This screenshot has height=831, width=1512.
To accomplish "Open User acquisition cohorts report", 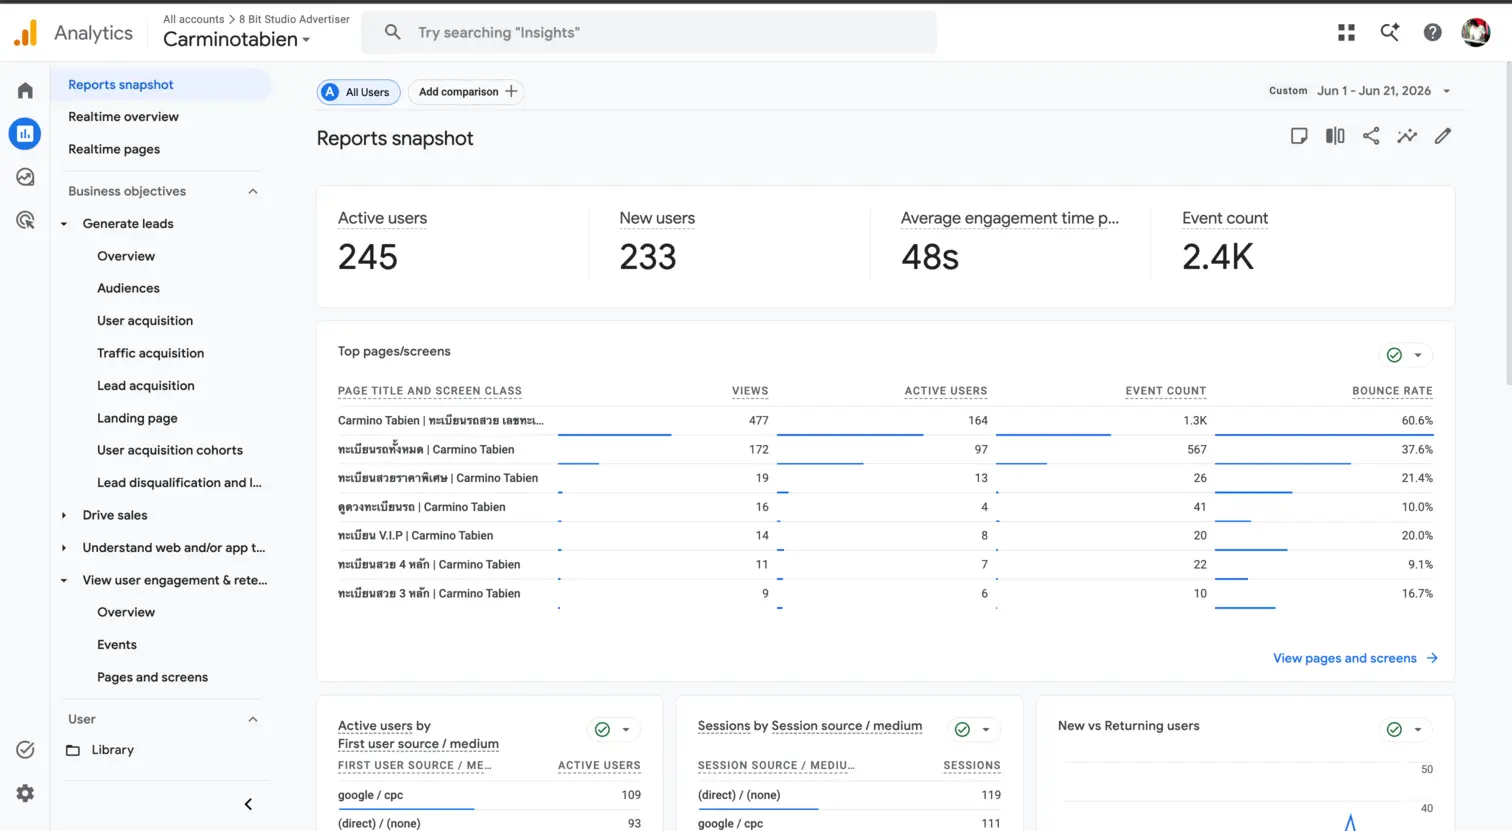I will [170, 450].
